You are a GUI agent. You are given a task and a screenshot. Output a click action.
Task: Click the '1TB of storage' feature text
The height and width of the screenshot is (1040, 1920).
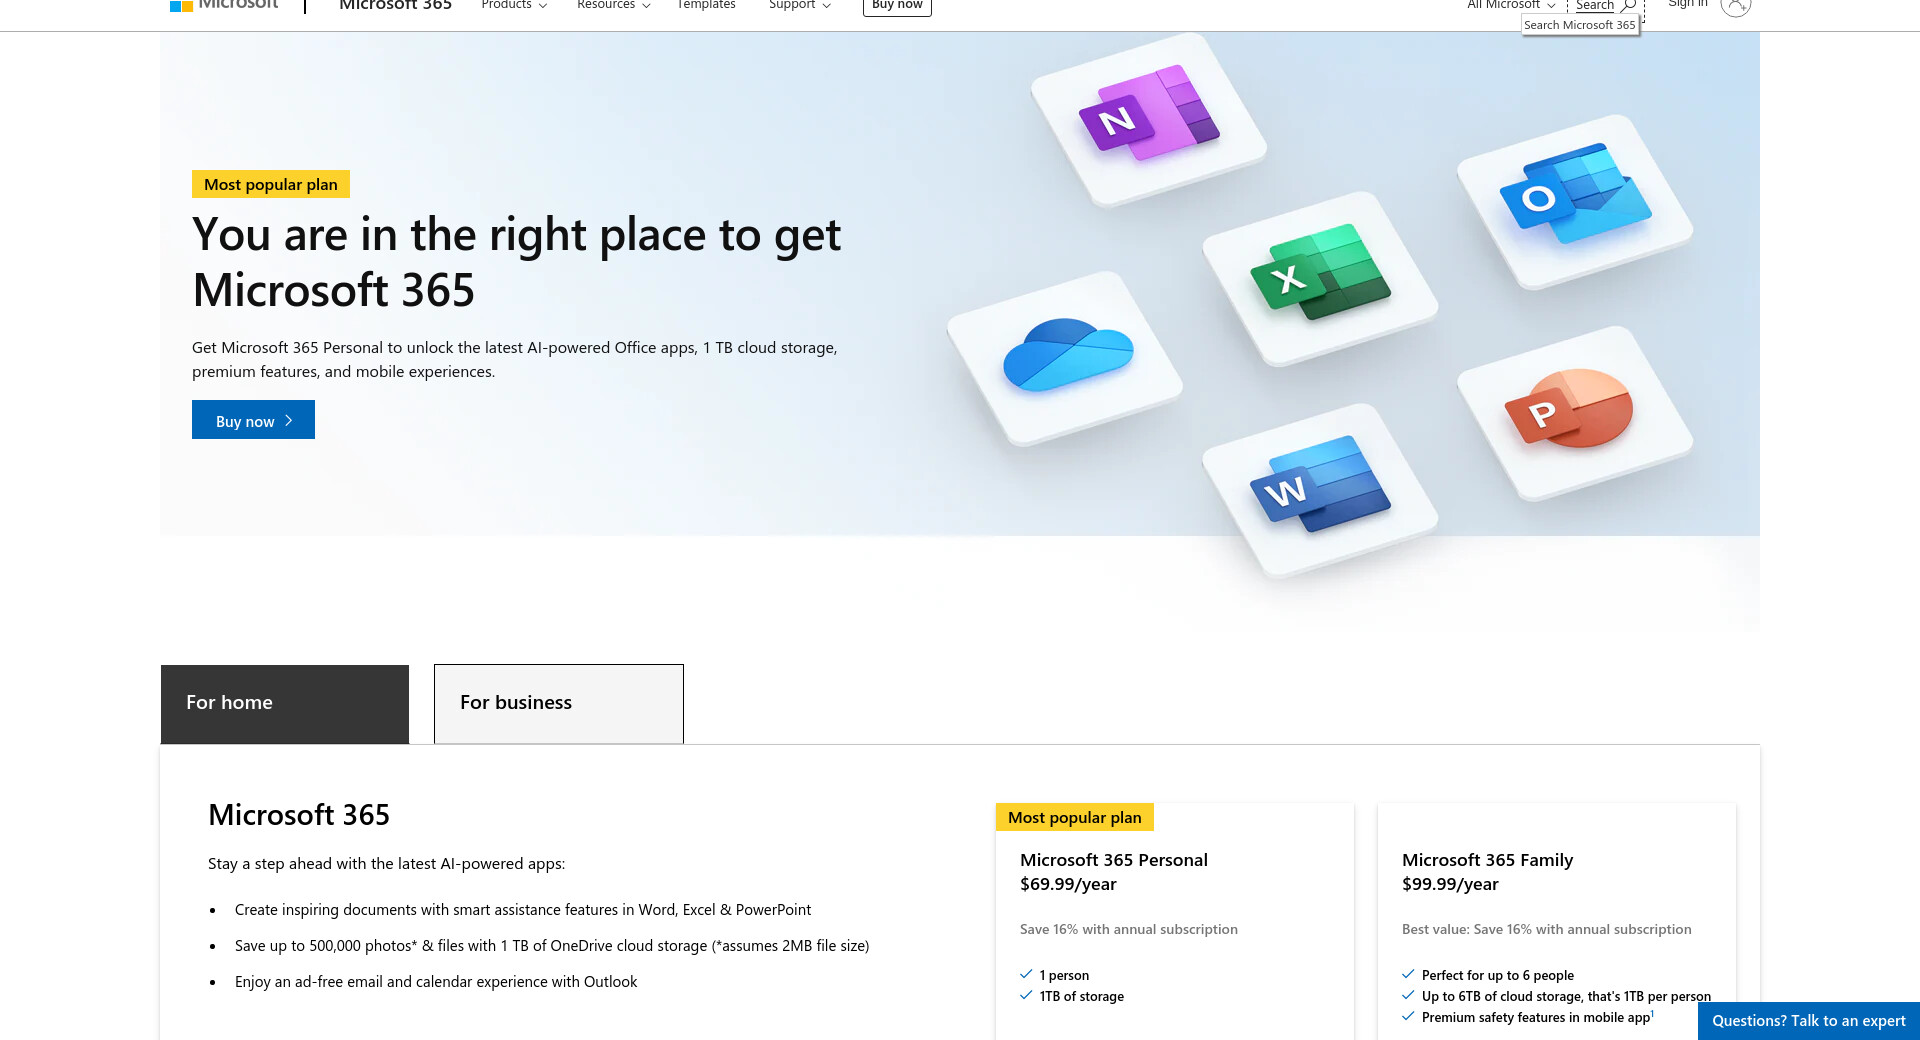(1082, 996)
